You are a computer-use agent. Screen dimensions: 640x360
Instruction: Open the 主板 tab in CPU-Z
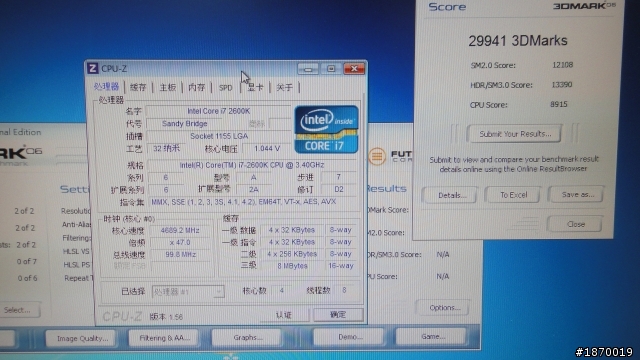[x=167, y=87]
